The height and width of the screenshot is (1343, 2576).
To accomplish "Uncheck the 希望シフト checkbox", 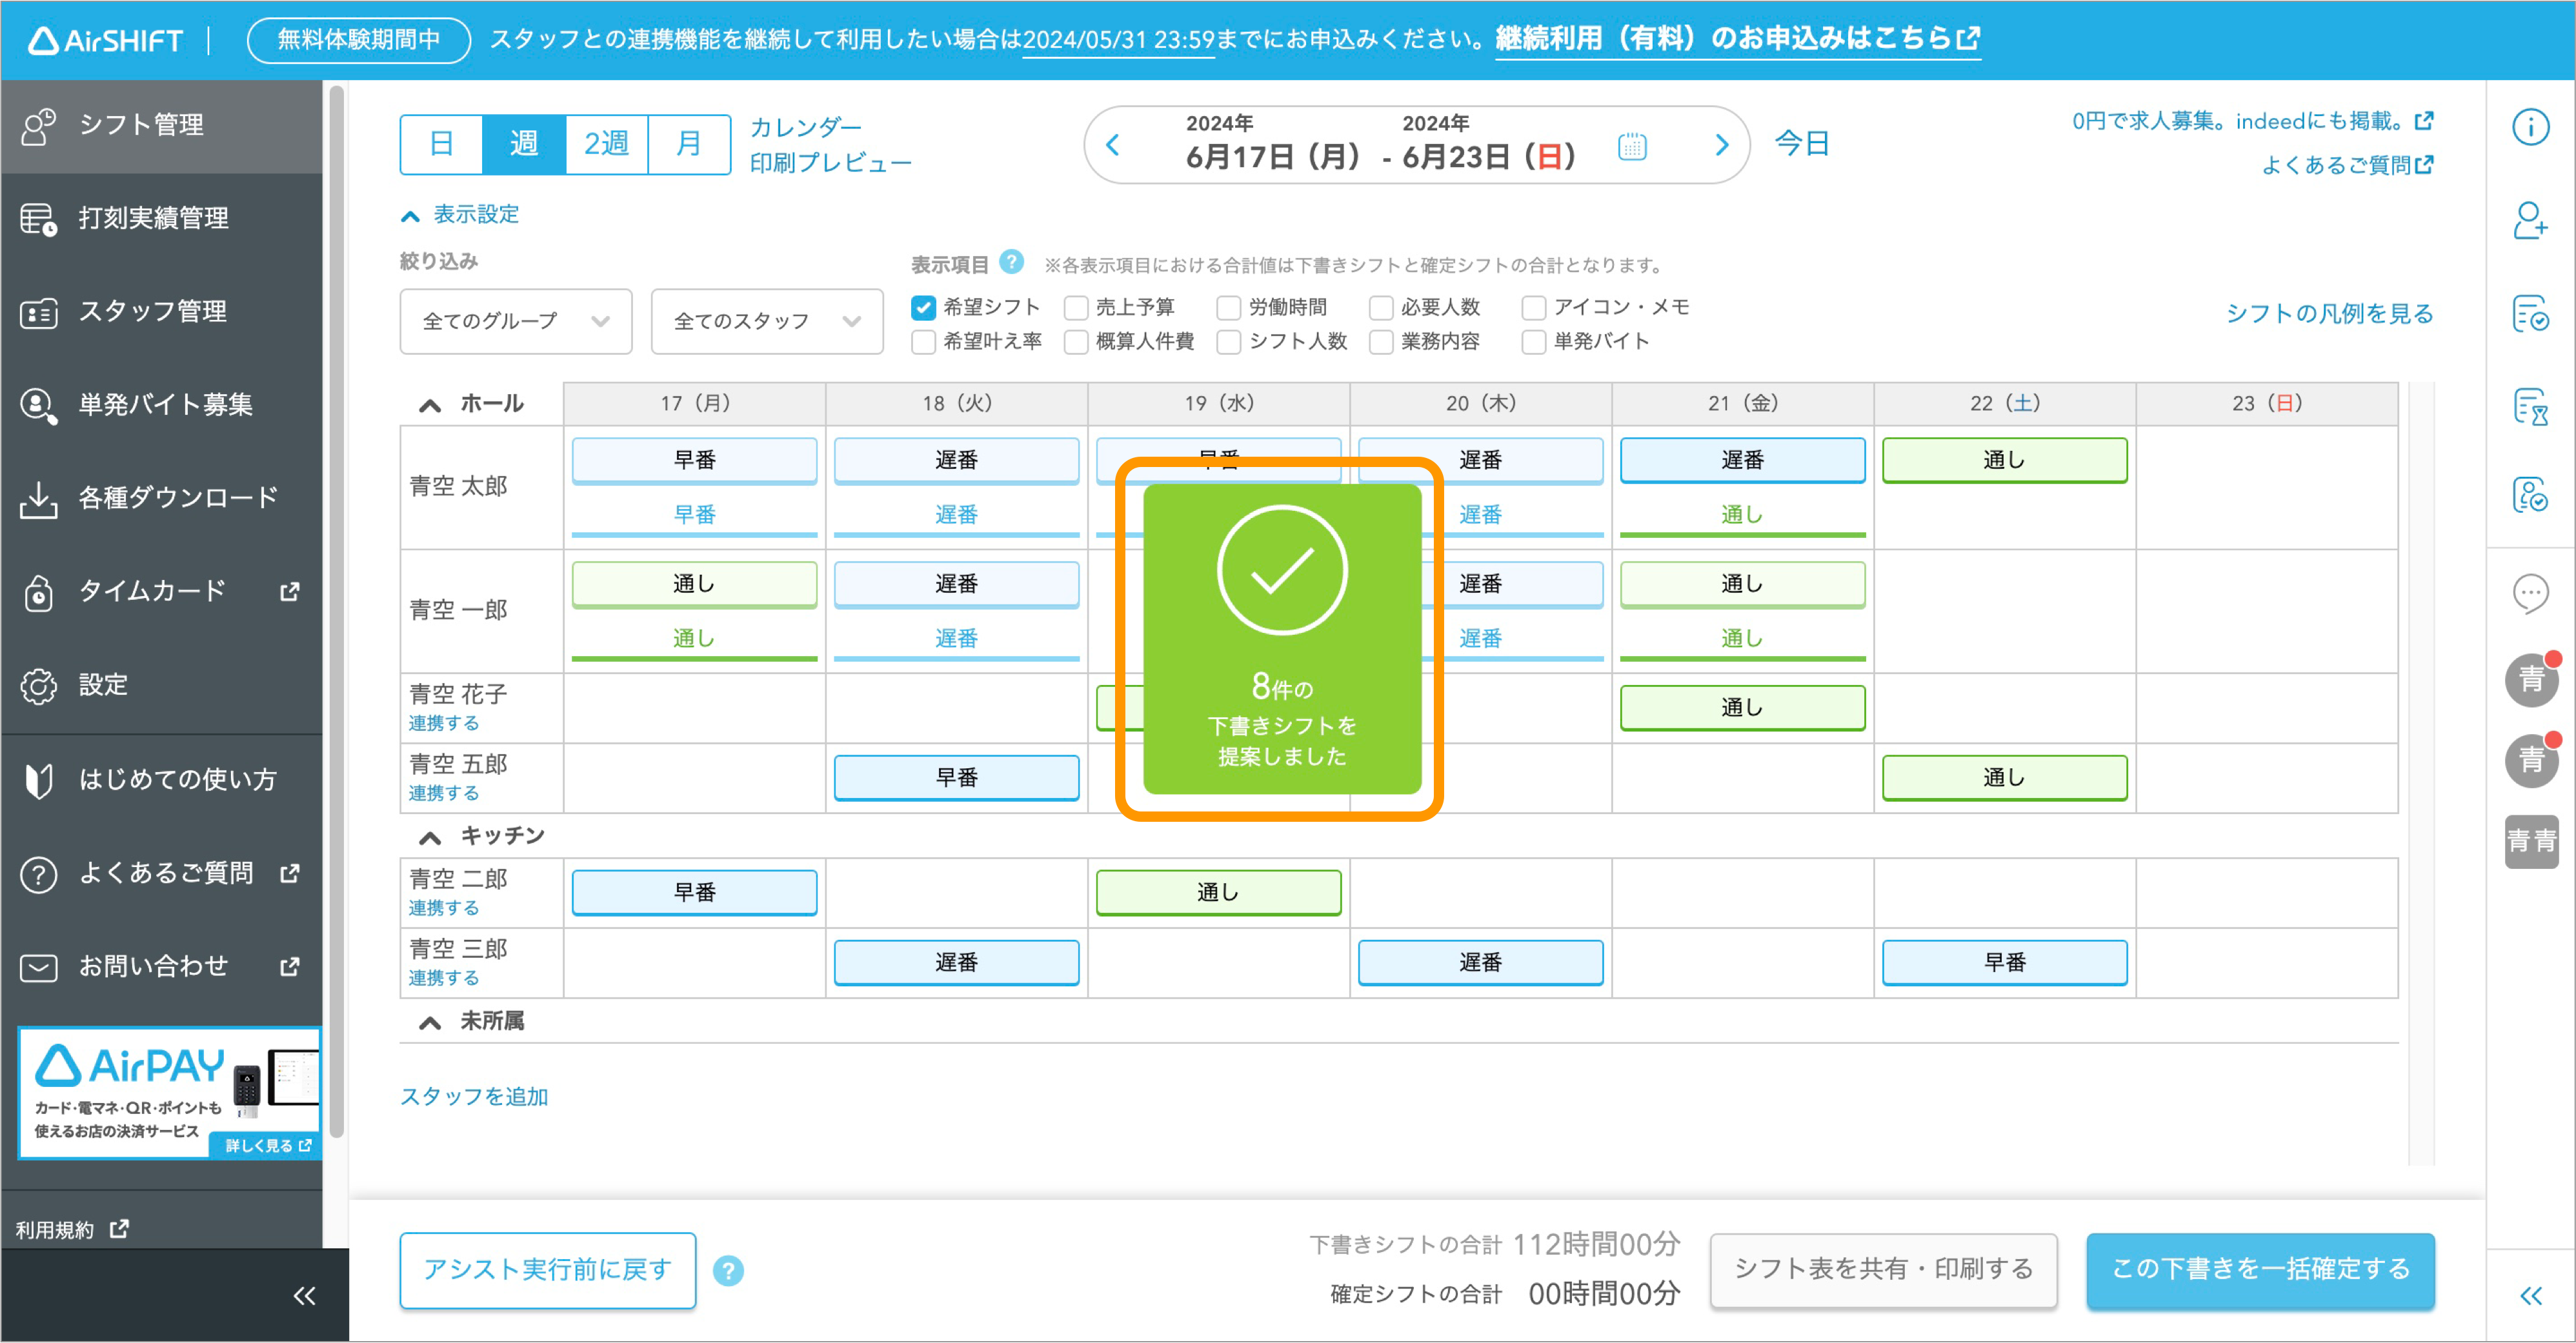I will coord(923,307).
